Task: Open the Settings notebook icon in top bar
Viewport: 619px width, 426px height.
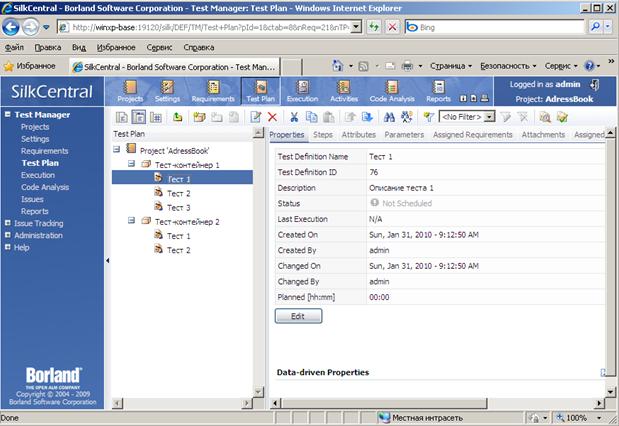Action: tap(167, 87)
